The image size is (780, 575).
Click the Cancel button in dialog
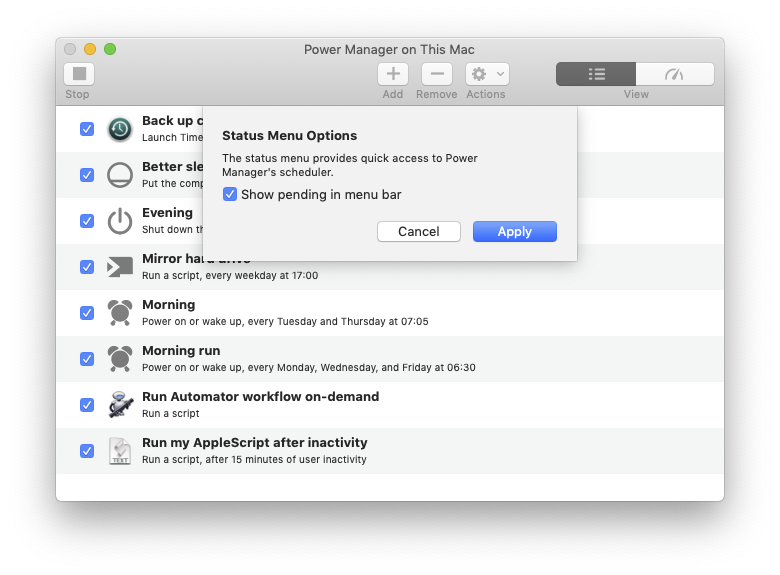[x=418, y=232]
